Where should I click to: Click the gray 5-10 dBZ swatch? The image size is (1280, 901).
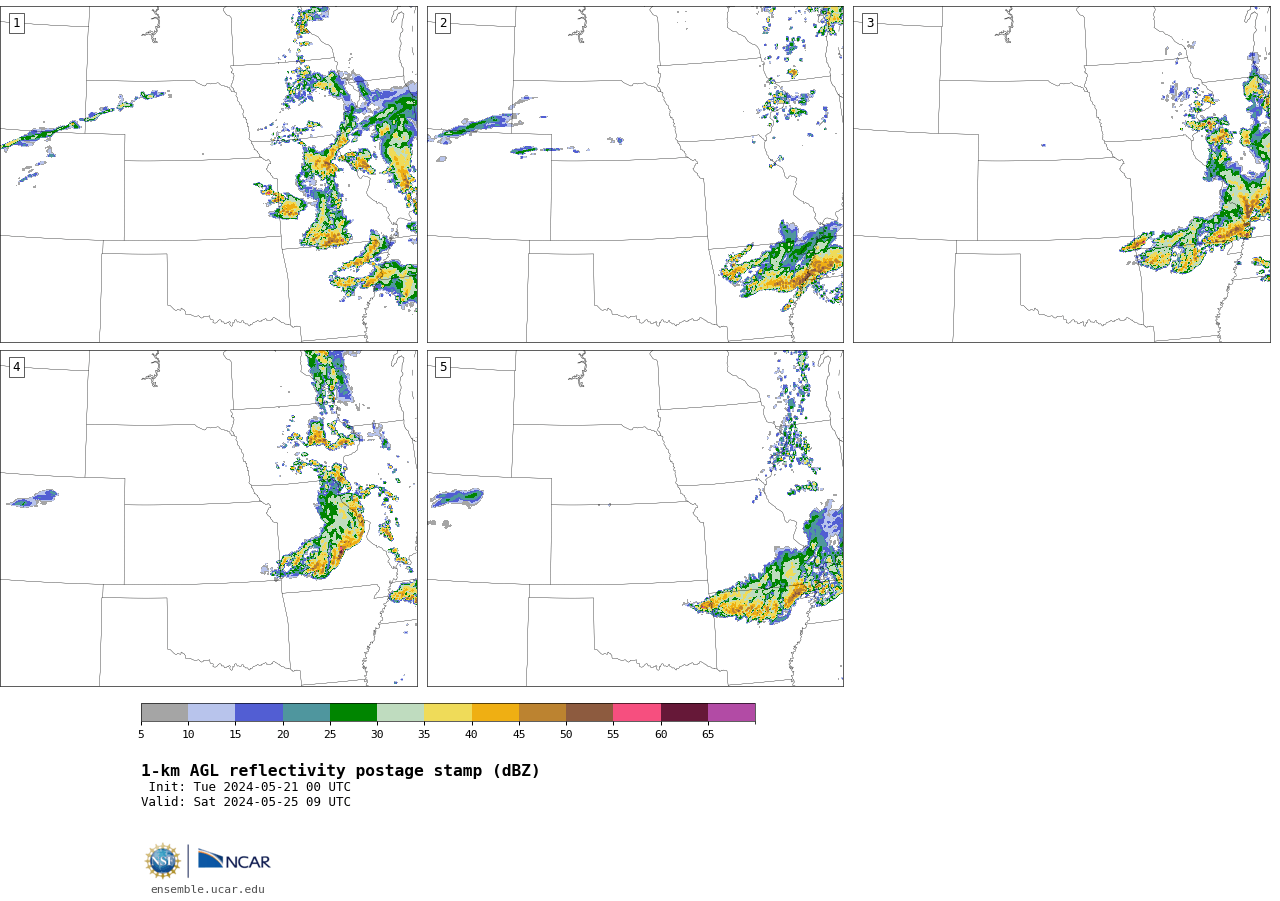point(164,712)
